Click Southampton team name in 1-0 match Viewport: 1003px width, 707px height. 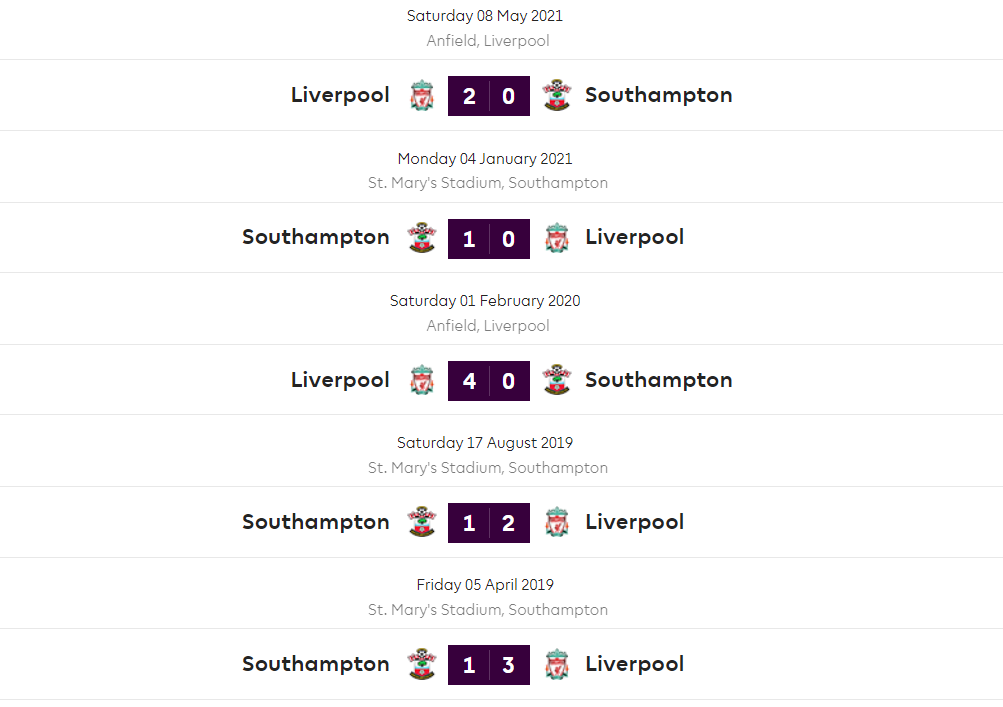click(x=316, y=237)
